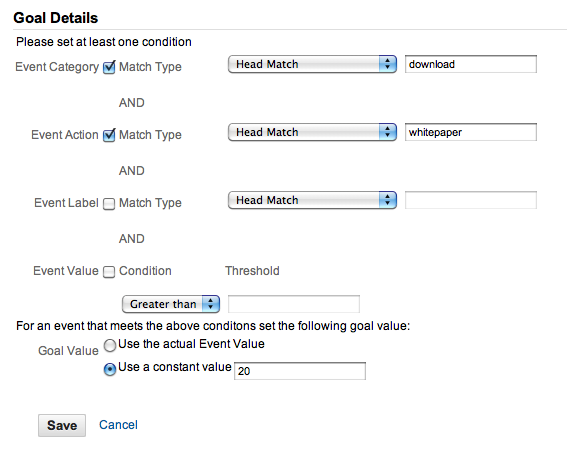Open Event Action Head Match dropdown
567x454 pixels.
point(312,132)
